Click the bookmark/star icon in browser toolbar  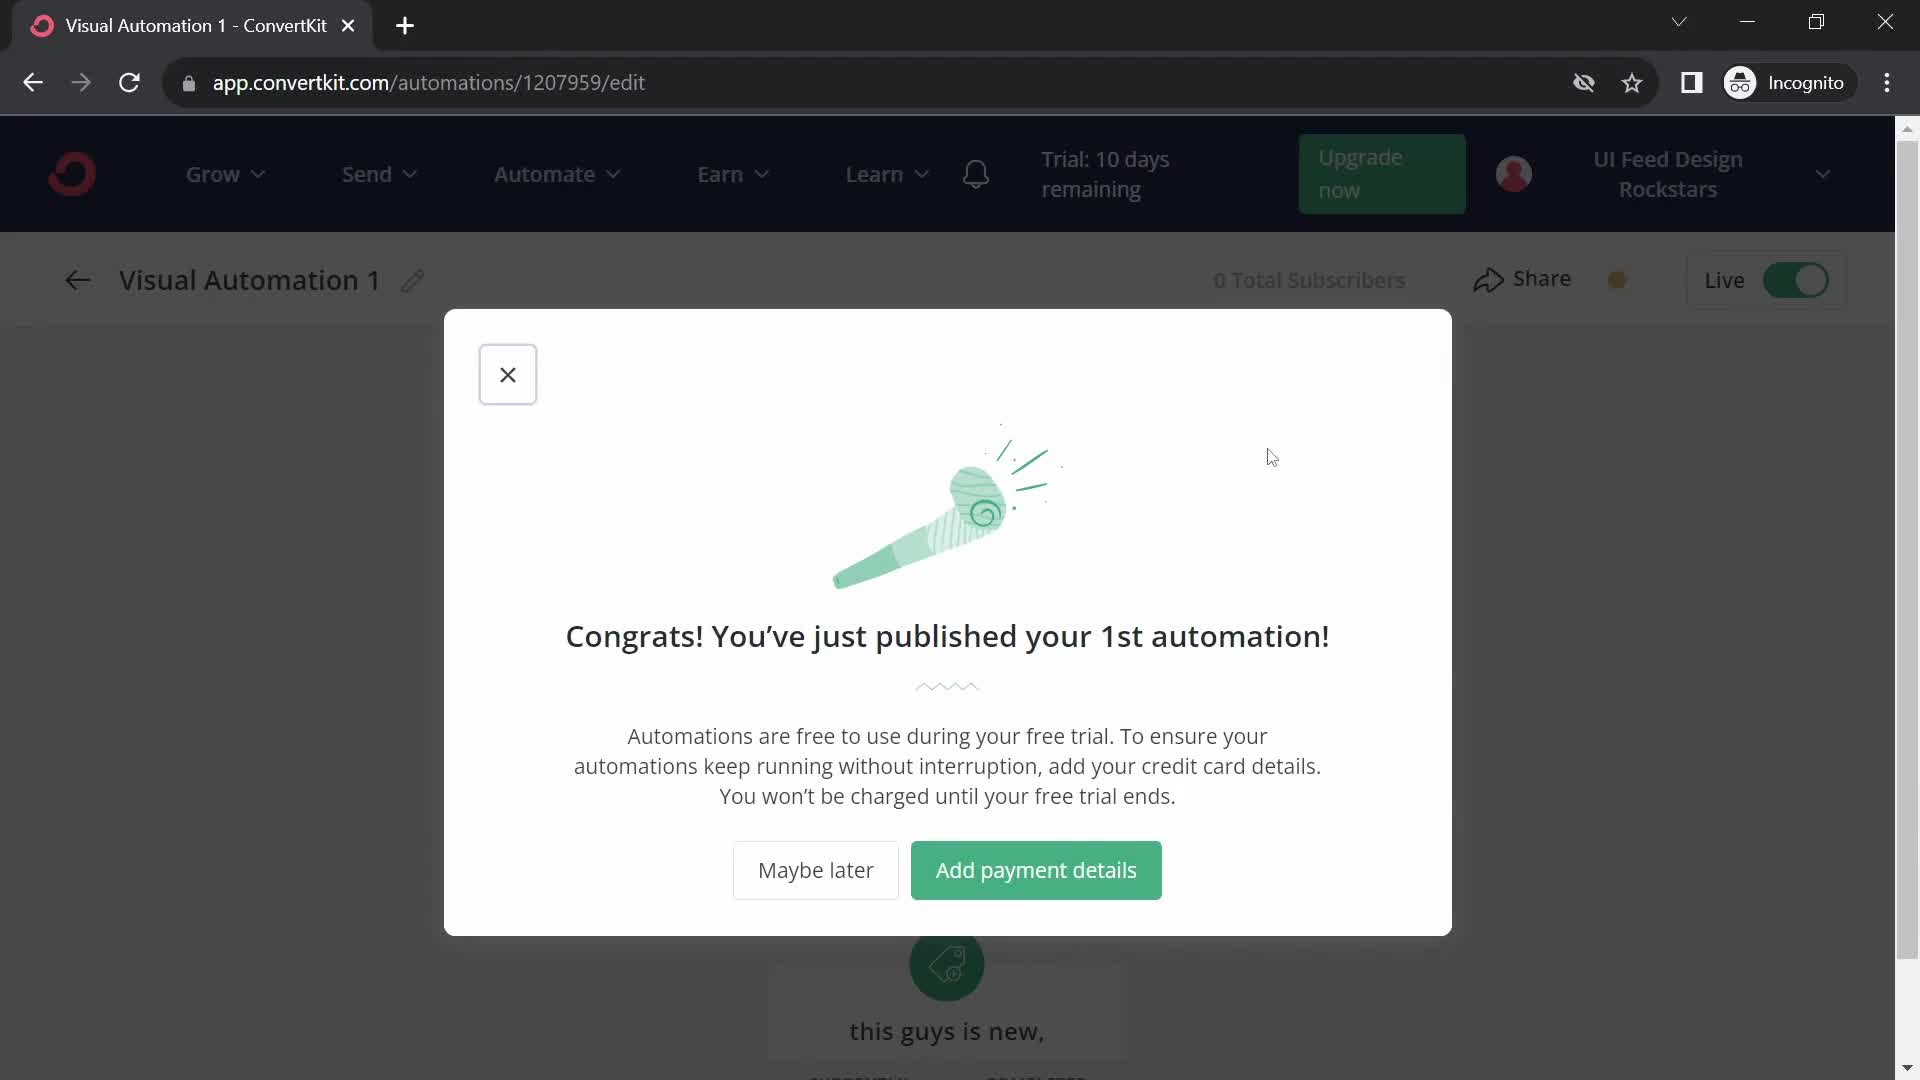tap(1633, 82)
